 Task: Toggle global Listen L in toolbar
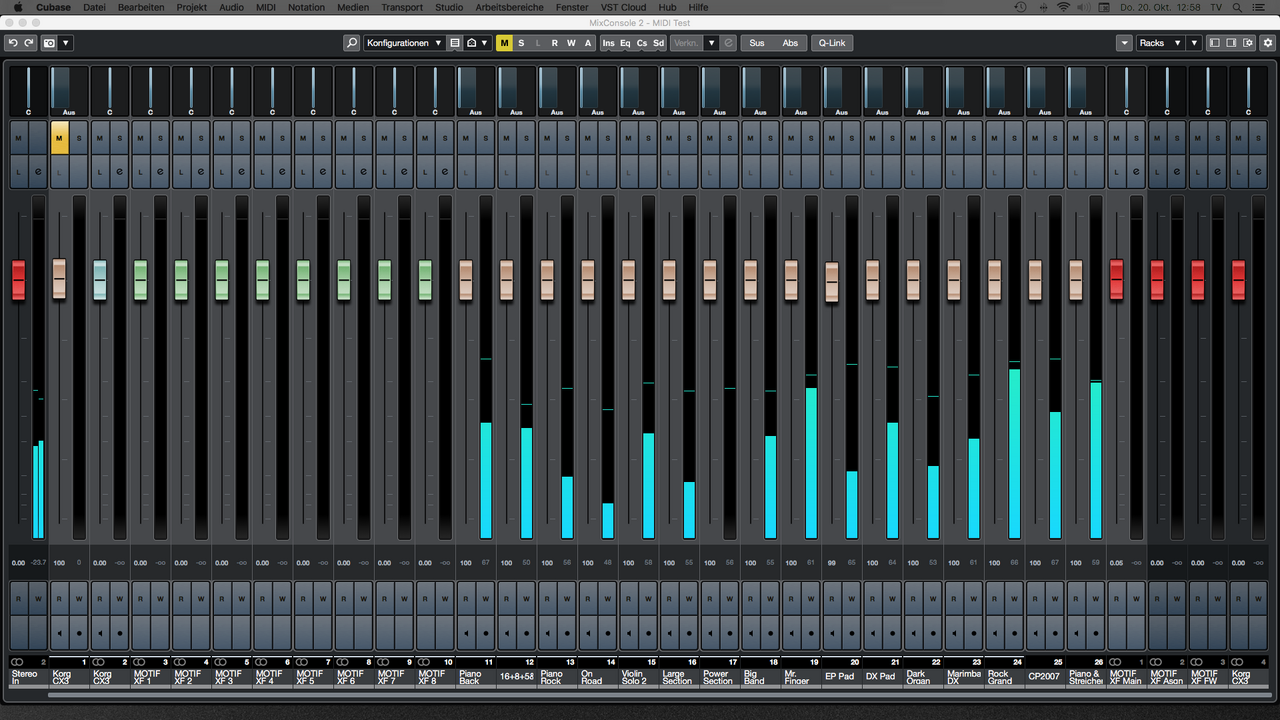pyautogui.click(x=538, y=43)
